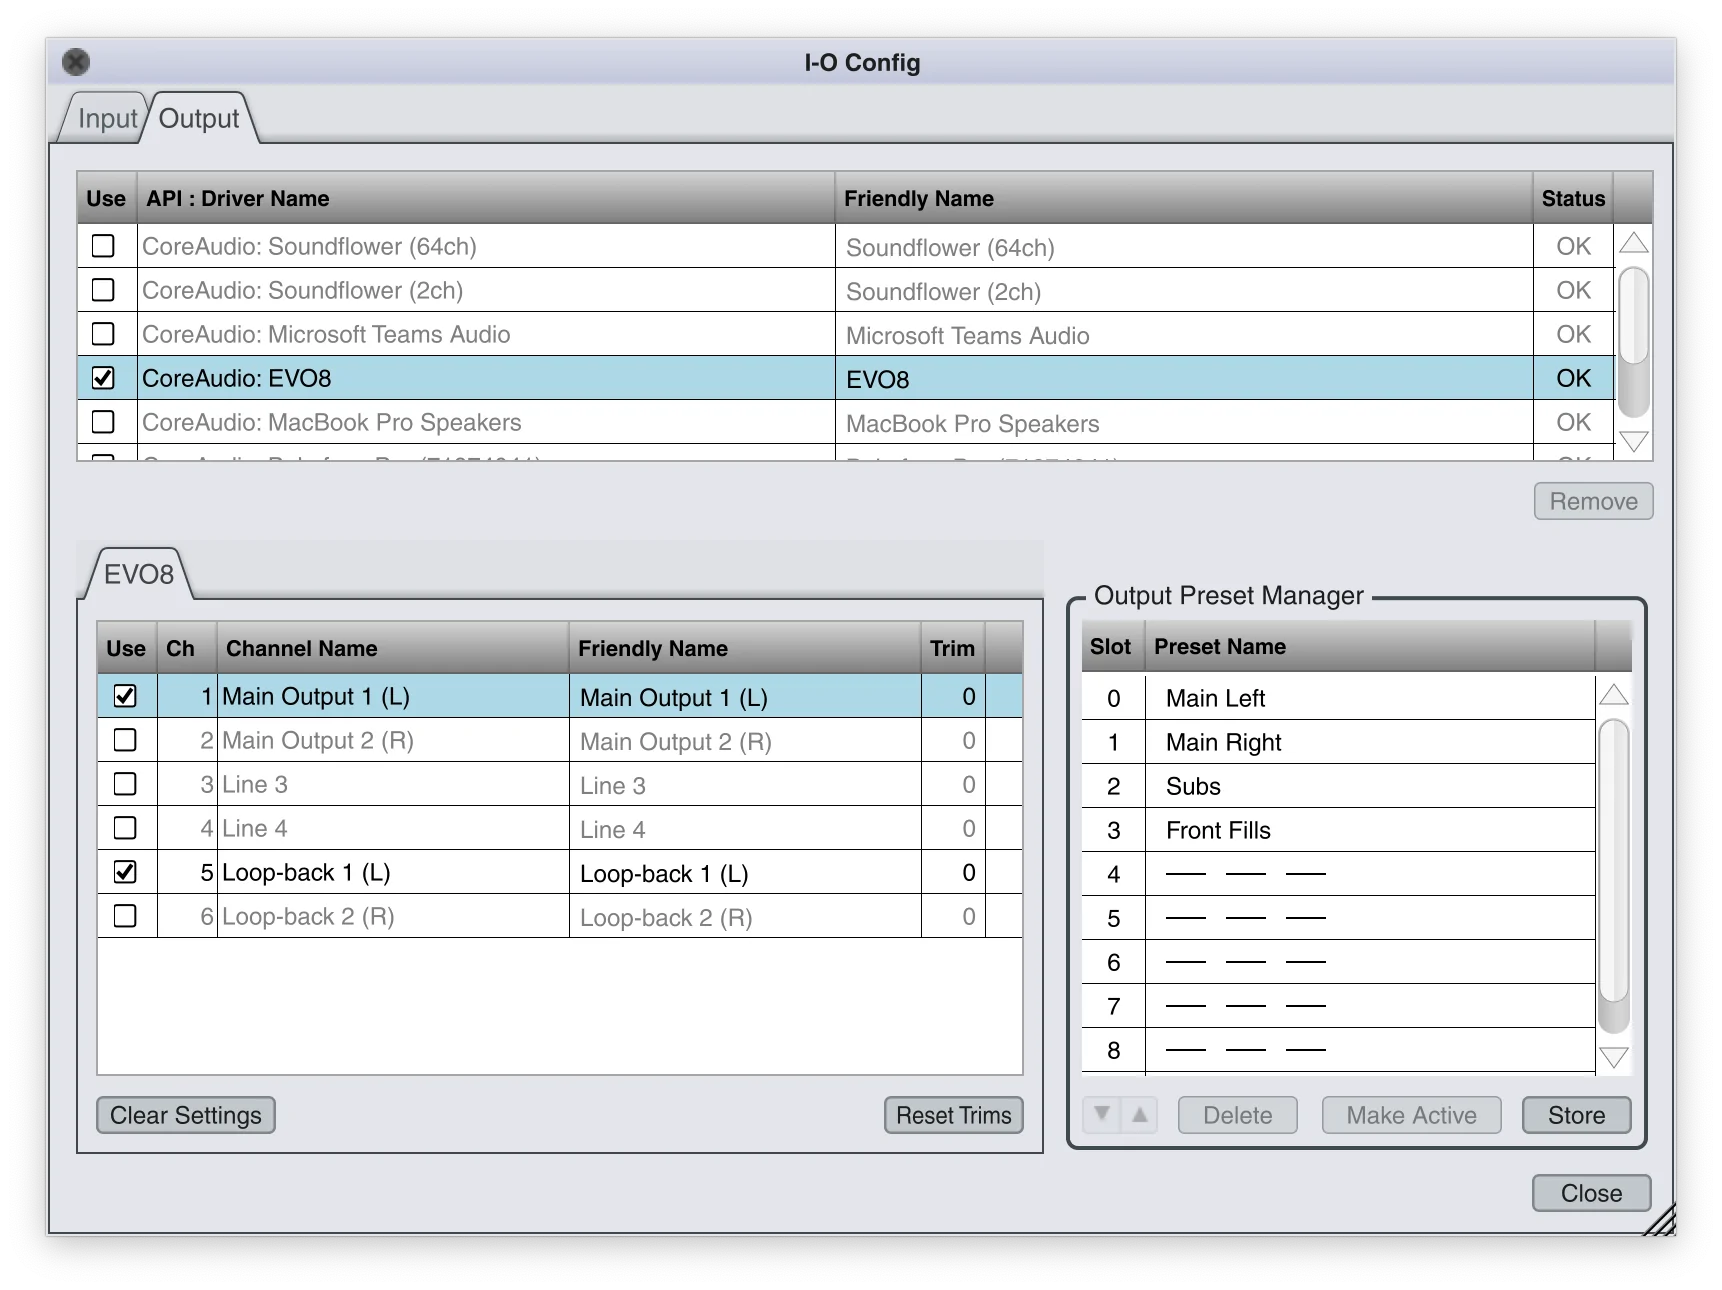
Task: Click the device list scroll-down arrow
Action: click(x=1633, y=441)
